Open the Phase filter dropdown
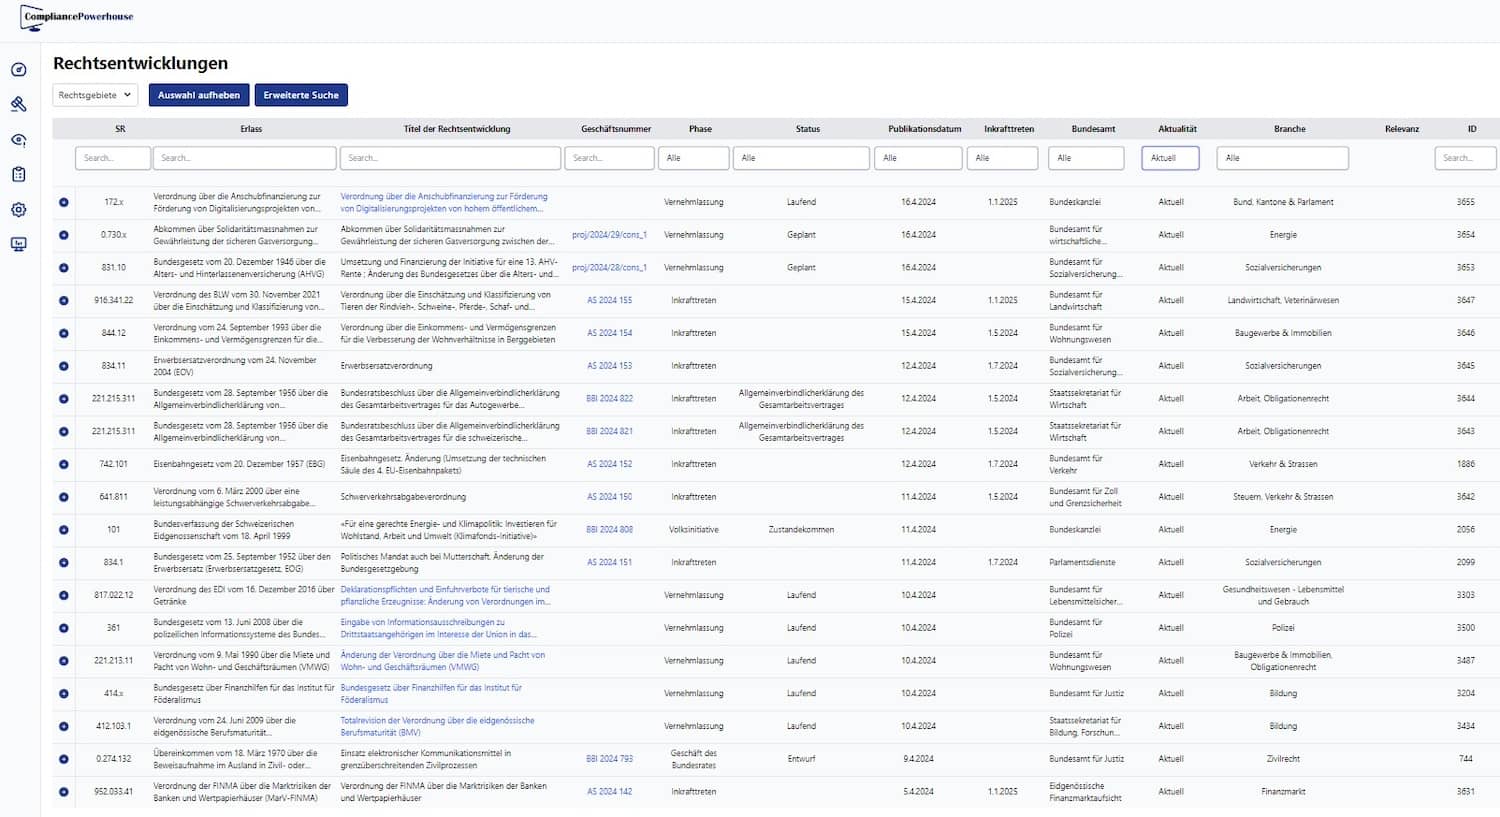1500x817 pixels. tap(693, 158)
